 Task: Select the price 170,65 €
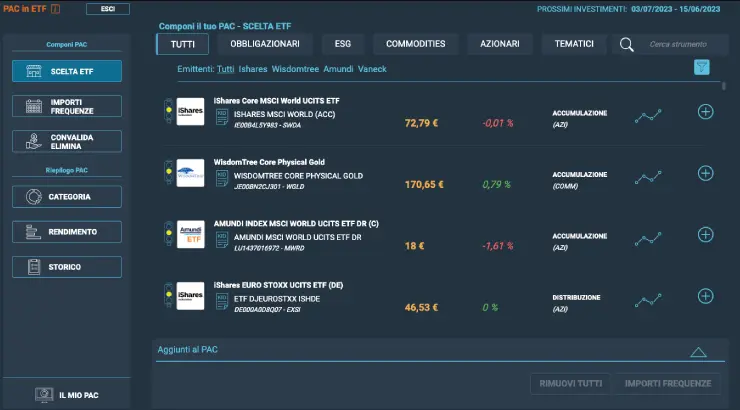pos(424,184)
